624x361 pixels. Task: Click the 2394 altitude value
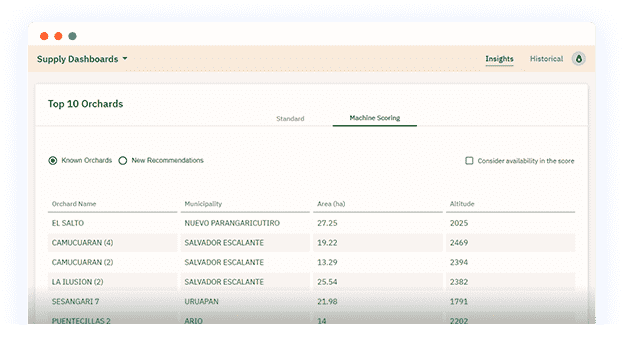459,262
